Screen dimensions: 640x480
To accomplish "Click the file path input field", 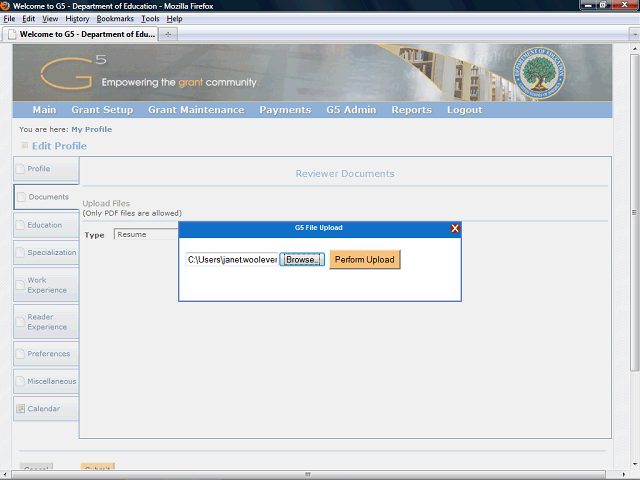I will tap(232, 260).
